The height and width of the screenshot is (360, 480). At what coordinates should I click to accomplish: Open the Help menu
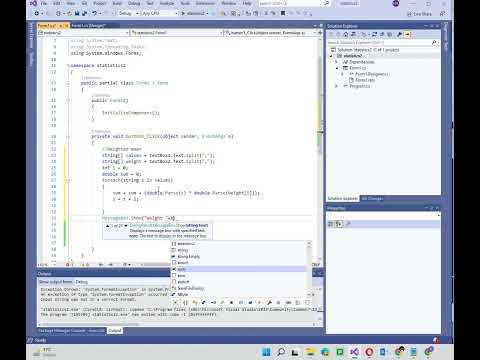click(x=247, y=3)
